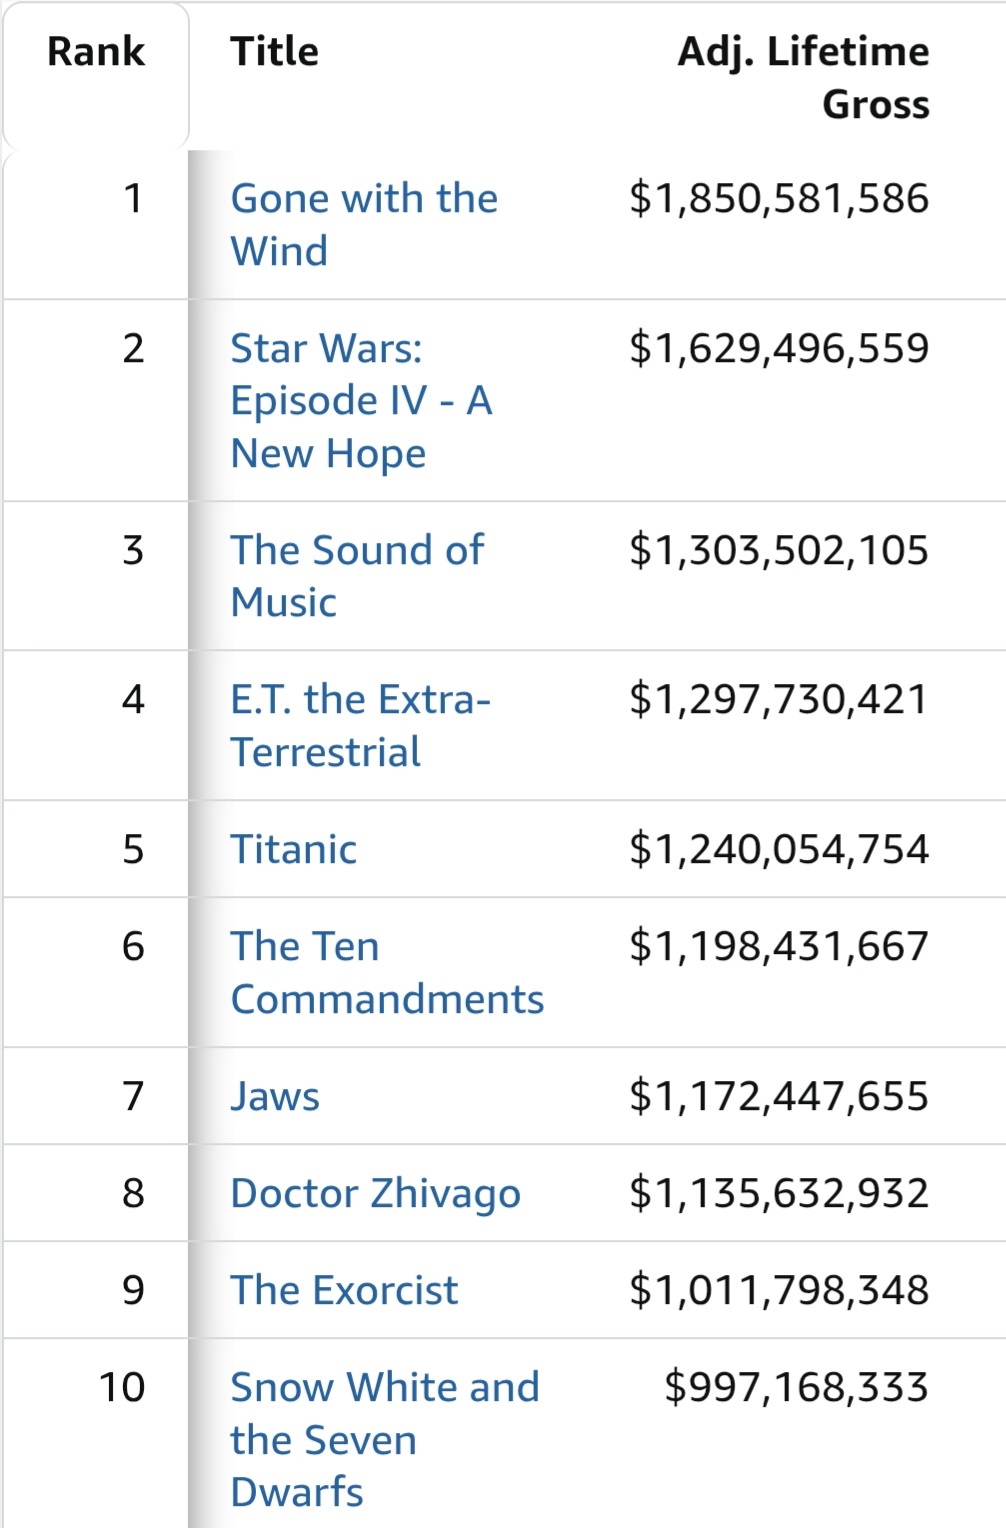
Task: Click the Title column header
Action: [275, 52]
